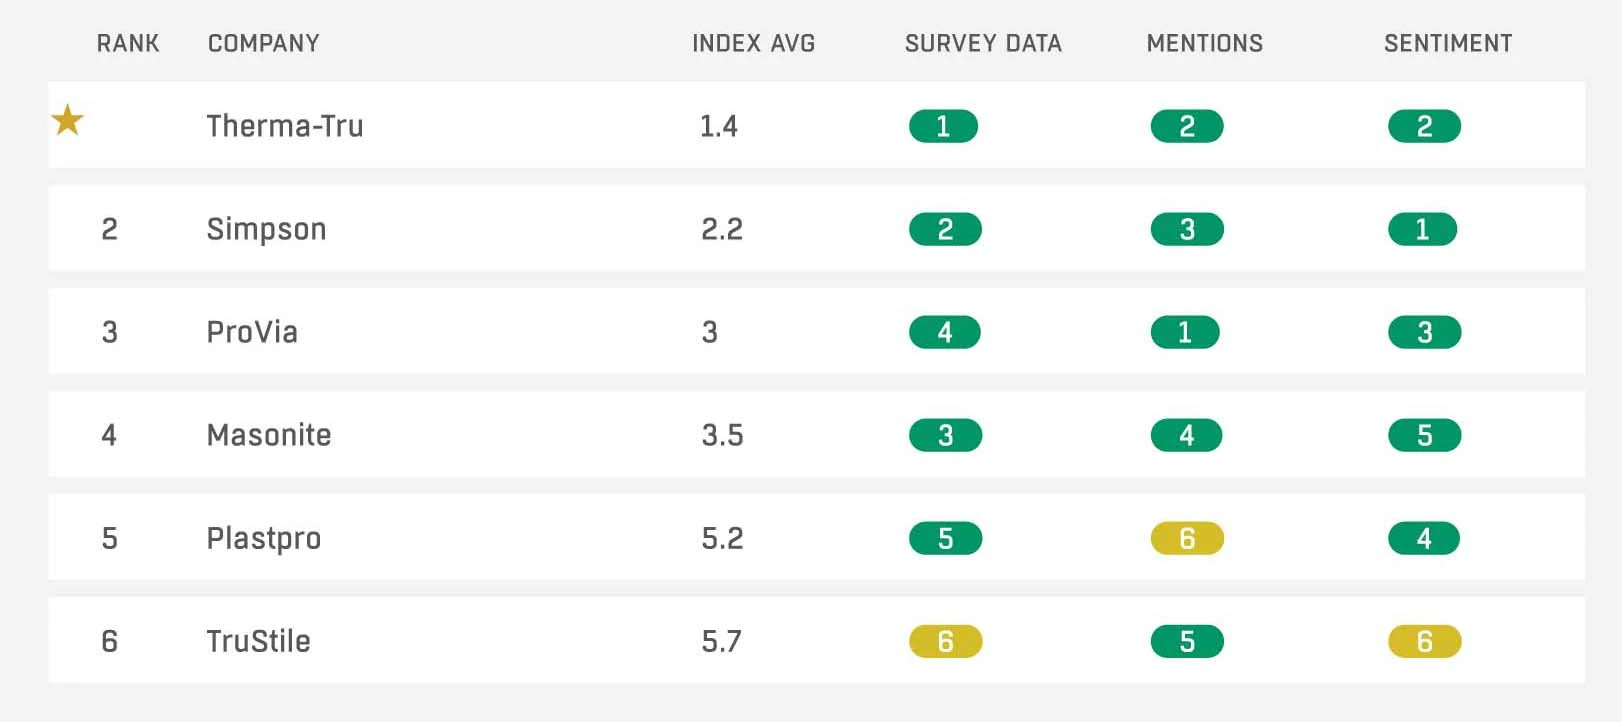Click rank number 5 for Plastpro
The height and width of the screenshot is (722, 1622).
click(110, 538)
